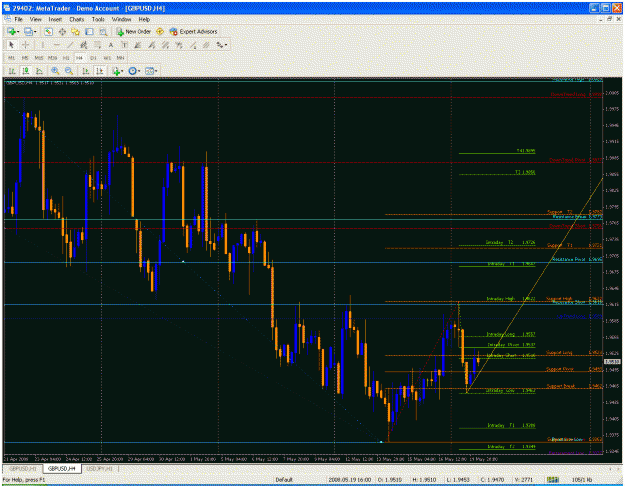The width and height of the screenshot is (625, 486).
Task: Zoom in on the chart
Action: [x=55, y=71]
